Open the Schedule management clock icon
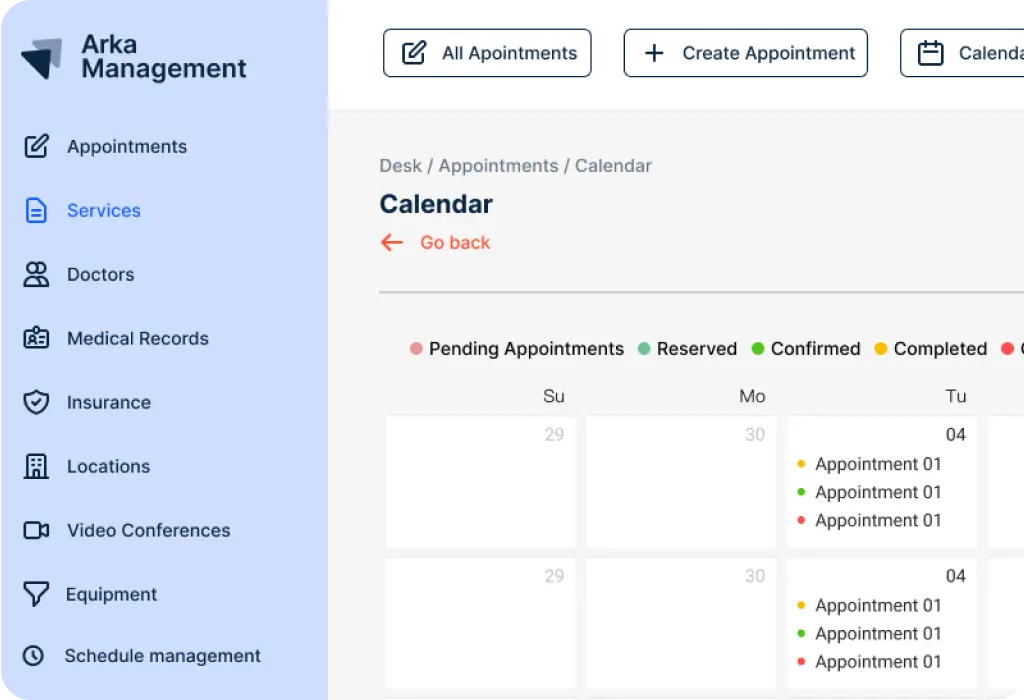 (33, 656)
